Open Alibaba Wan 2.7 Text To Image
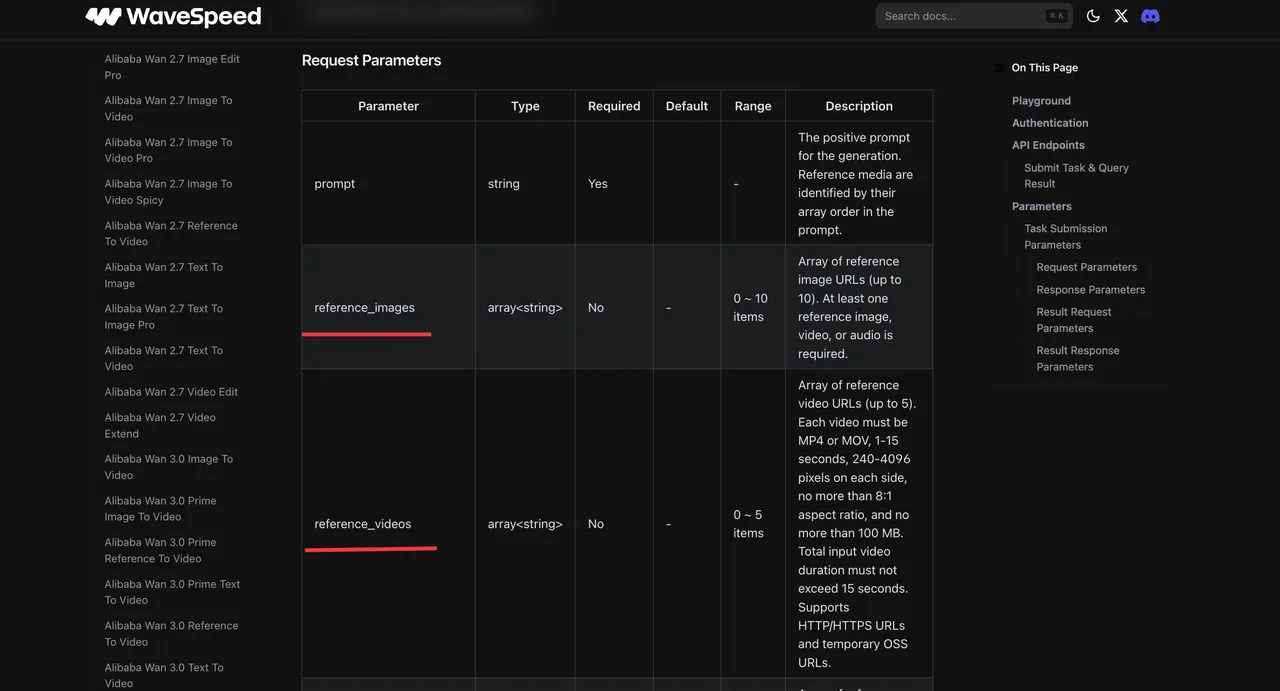The width and height of the screenshot is (1280, 691). click(164, 275)
